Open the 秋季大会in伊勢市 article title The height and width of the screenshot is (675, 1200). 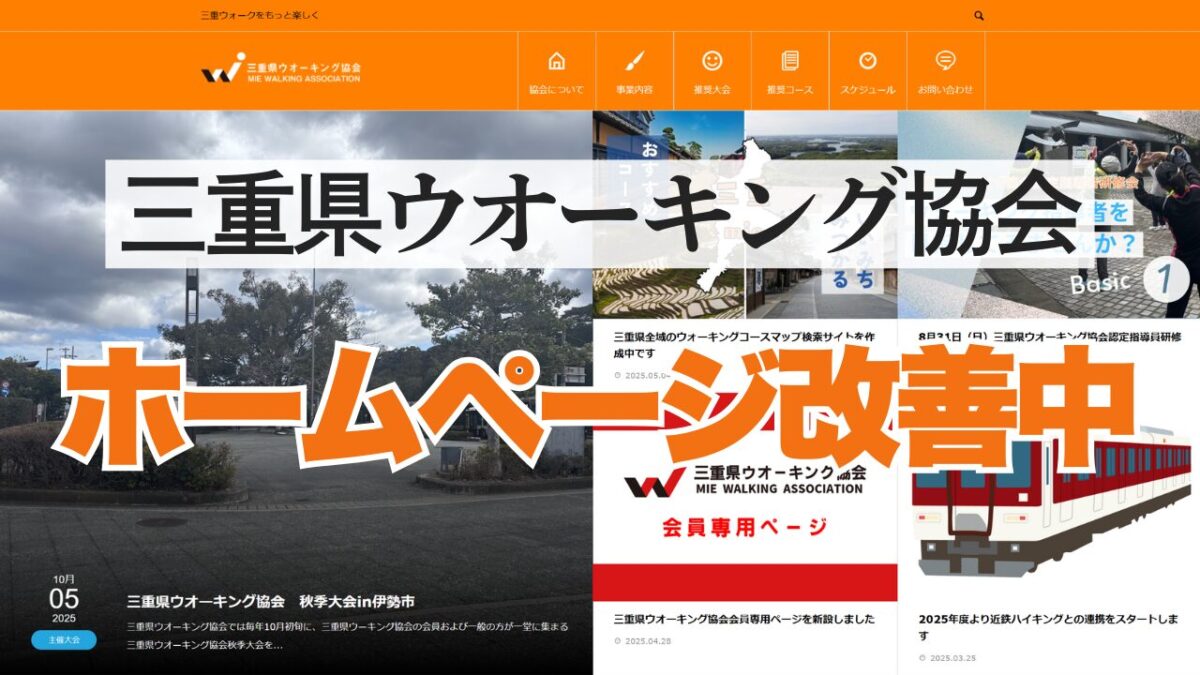click(270, 602)
